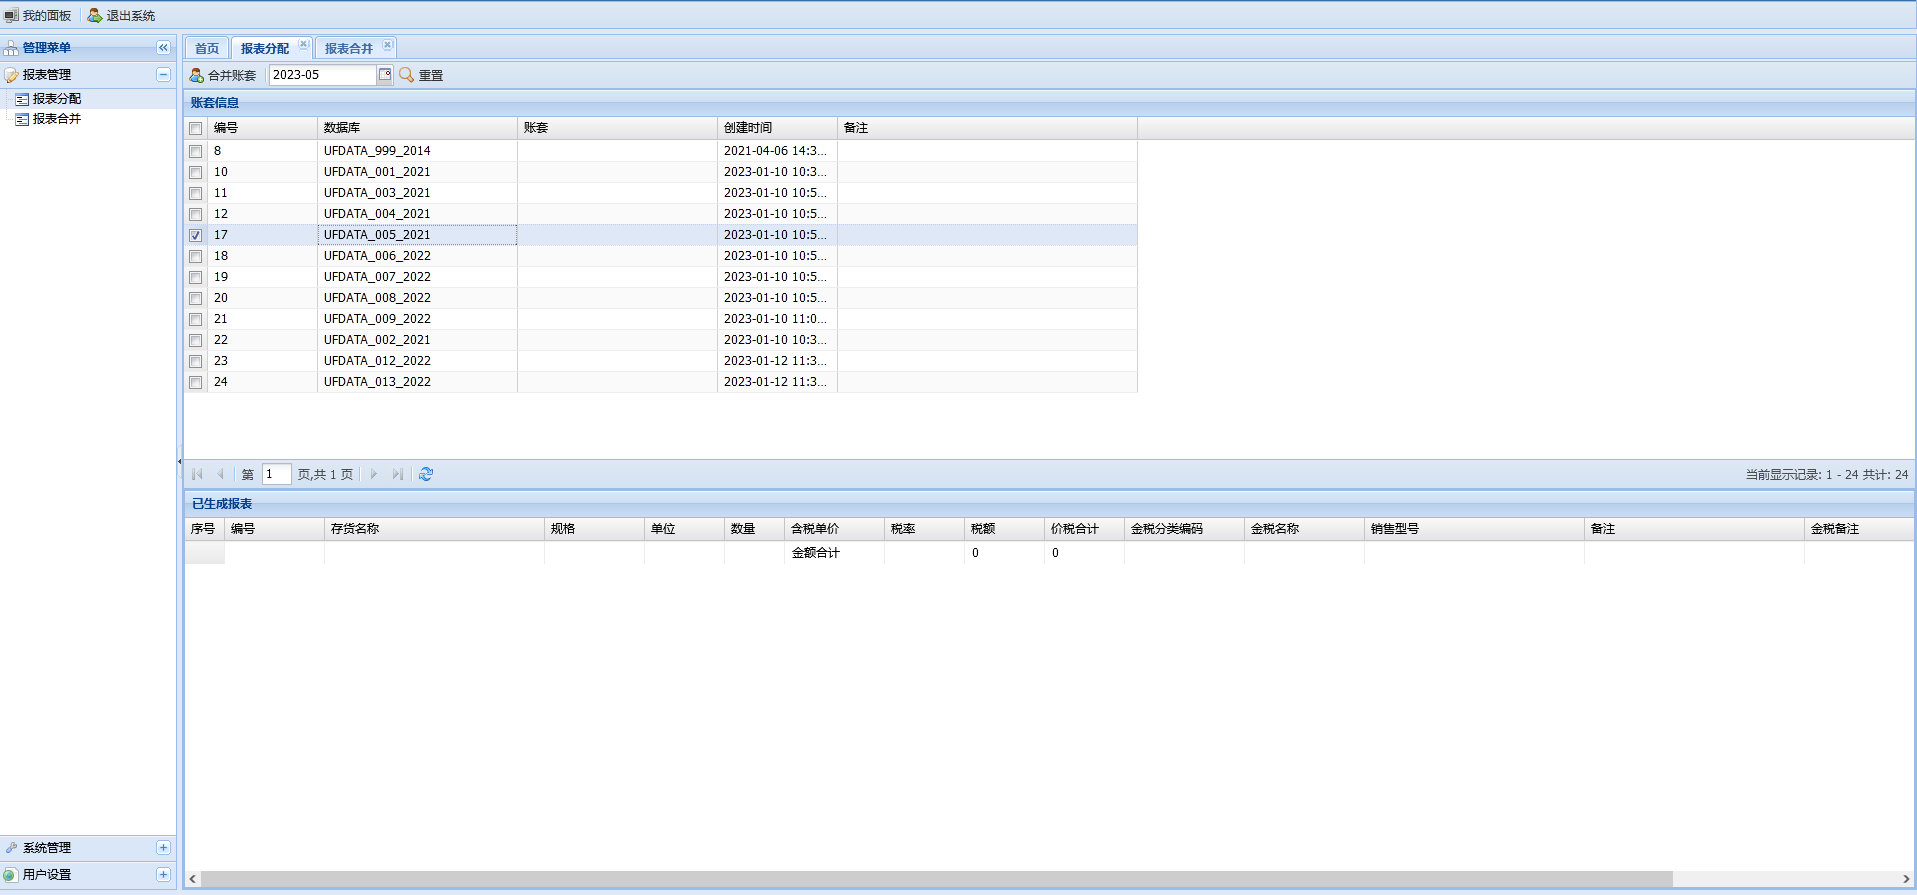The width and height of the screenshot is (1917, 895).
Task: Click the page number input field
Action: 277,474
